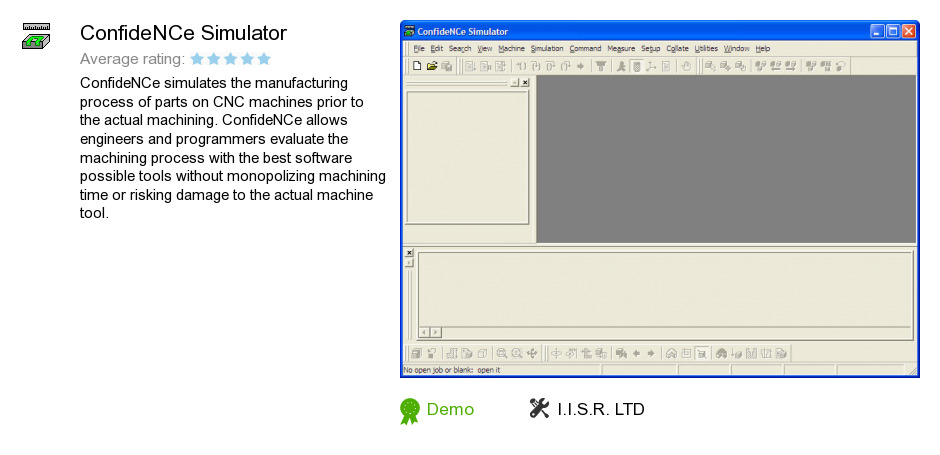Click the five-star average rating
The height and width of the screenshot is (455, 940).
(x=231, y=59)
